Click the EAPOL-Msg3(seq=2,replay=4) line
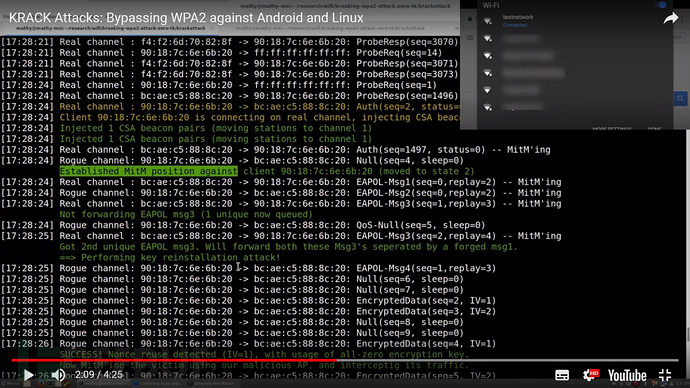This screenshot has width=690, height=388. coord(281,236)
